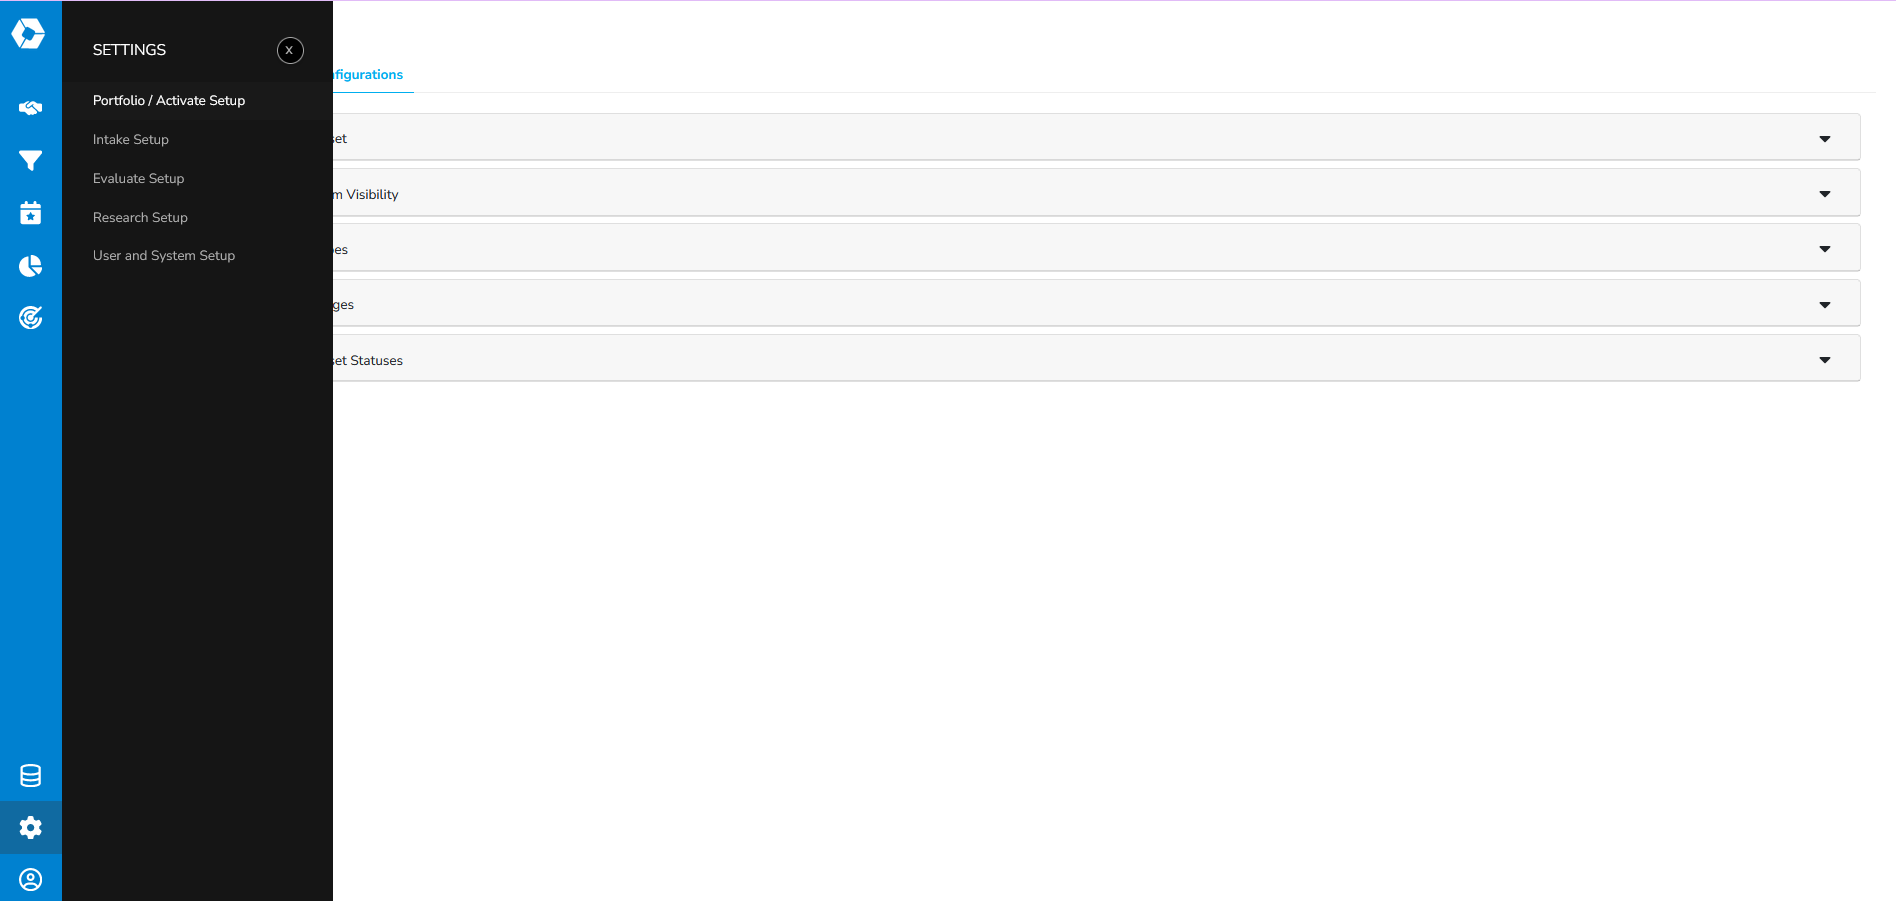This screenshot has width=1896, height=901.
Task: Select User and System Setup
Action: (x=164, y=256)
